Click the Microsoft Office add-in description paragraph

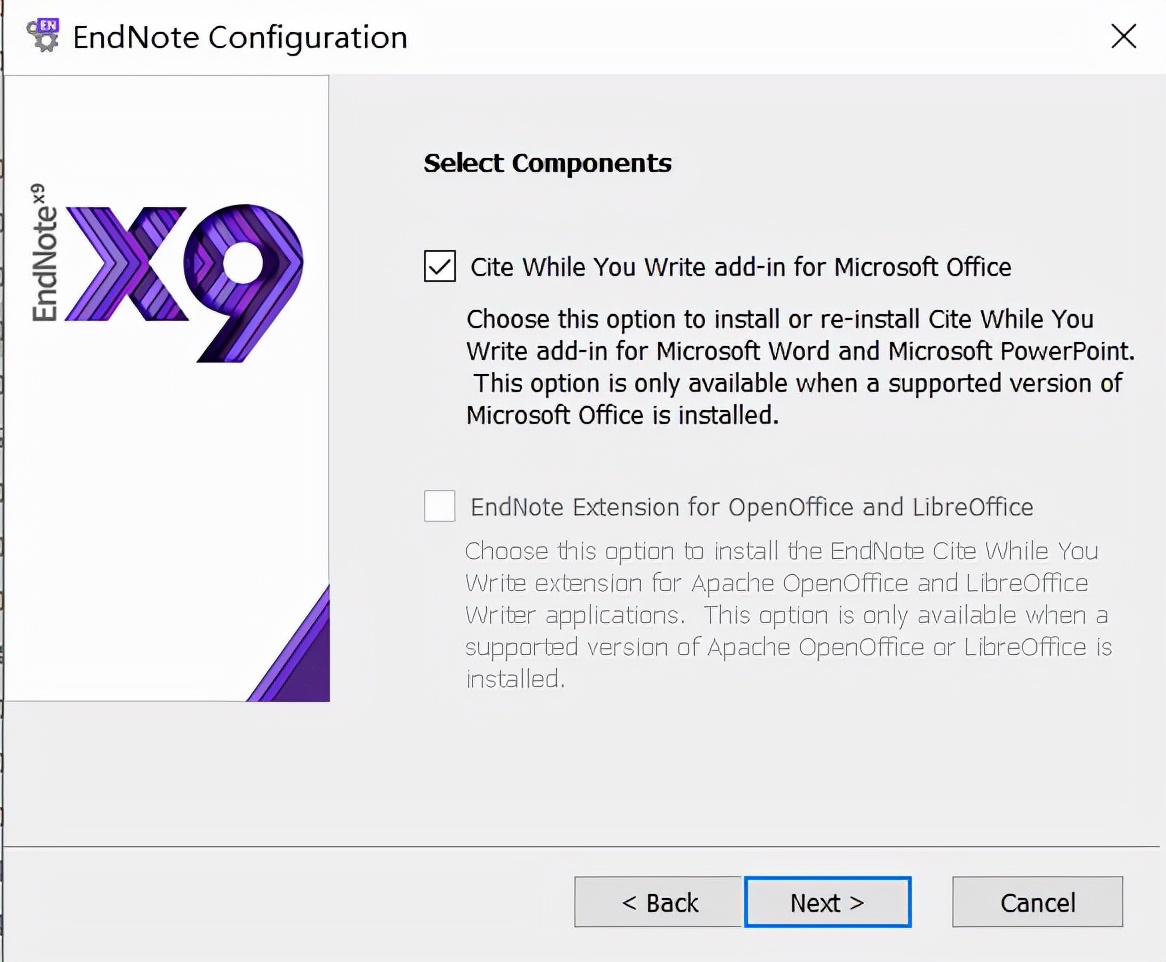800,367
